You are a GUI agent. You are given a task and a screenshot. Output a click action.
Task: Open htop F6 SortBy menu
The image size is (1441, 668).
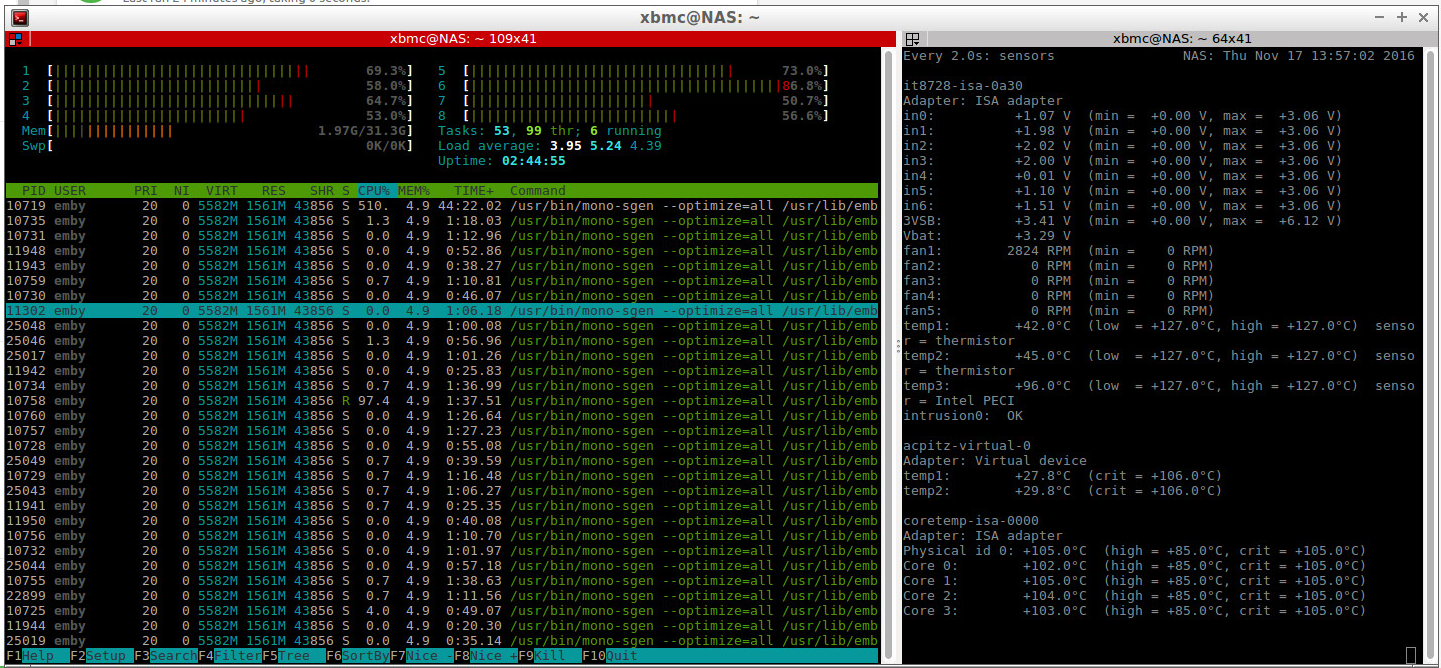pos(358,656)
